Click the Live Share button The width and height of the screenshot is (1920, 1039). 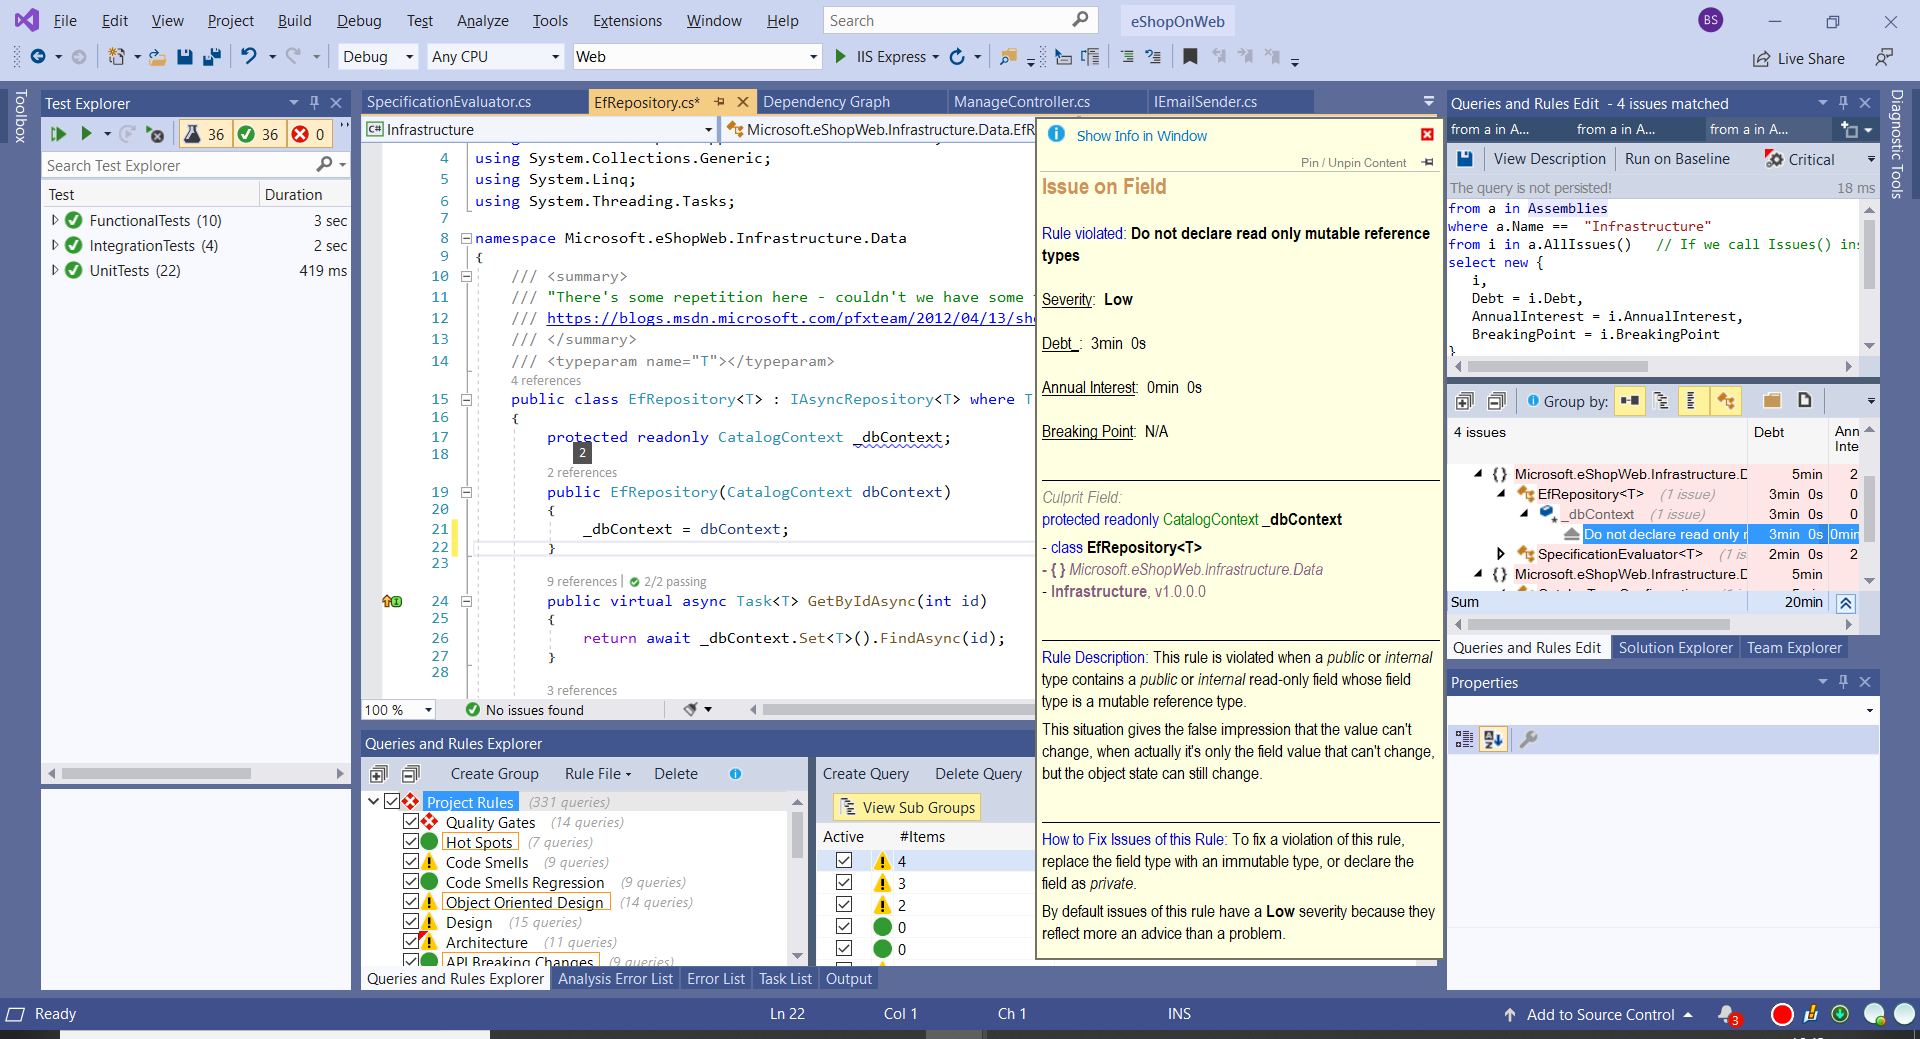click(x=1799, y=59)
